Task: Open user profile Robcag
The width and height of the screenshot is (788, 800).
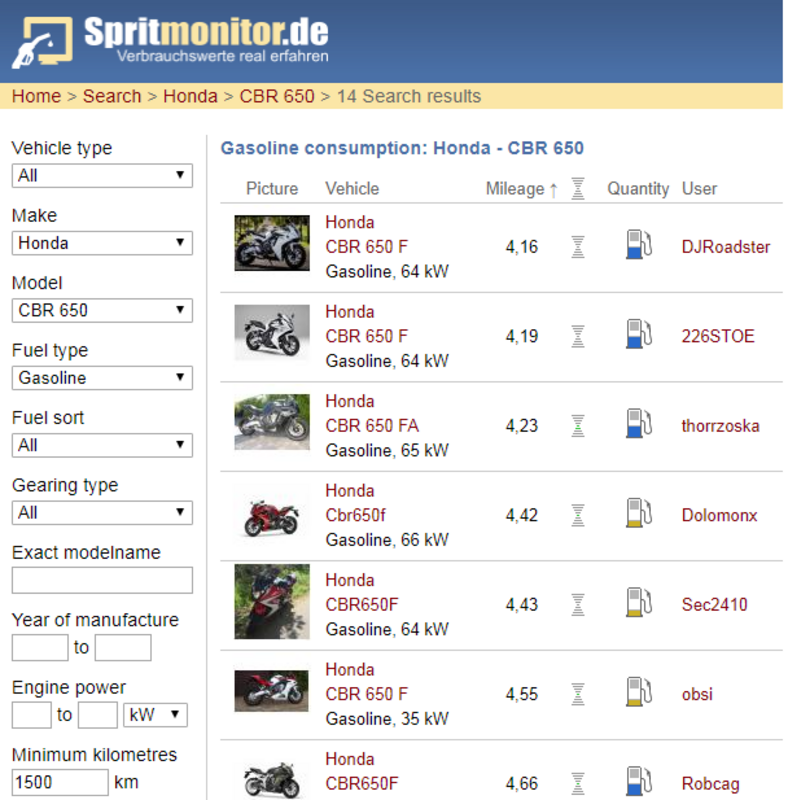Action: click(710, 784)
